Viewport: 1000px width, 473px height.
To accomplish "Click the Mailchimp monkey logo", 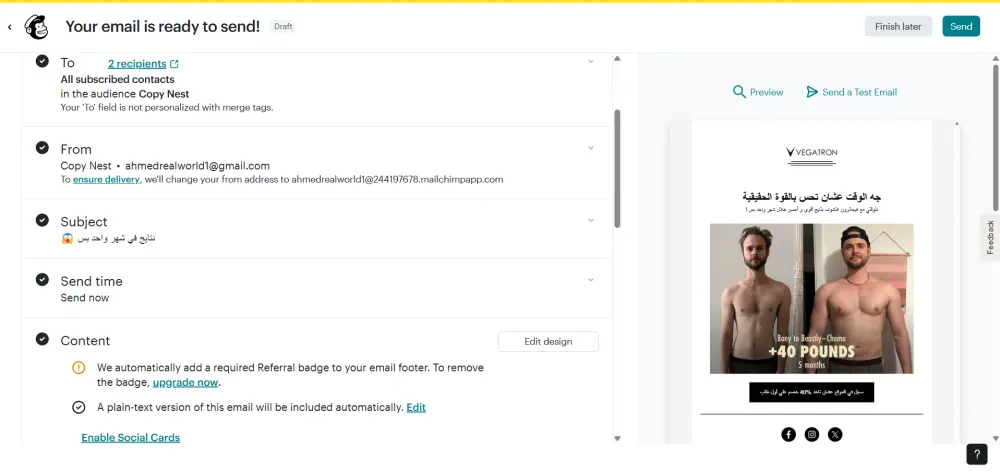I will (x=36, y=27).
